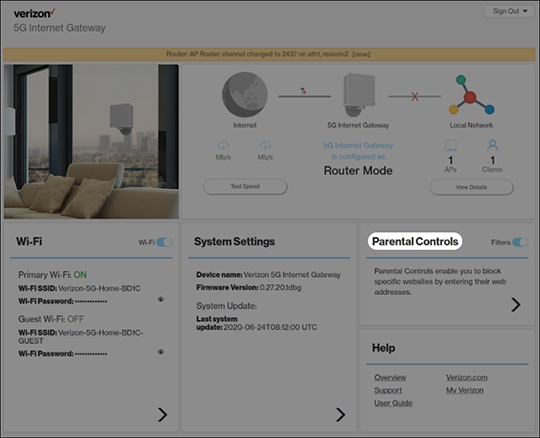Click the last system update timestamp
Screen dimensions: 540x438
tap(270, 327)
